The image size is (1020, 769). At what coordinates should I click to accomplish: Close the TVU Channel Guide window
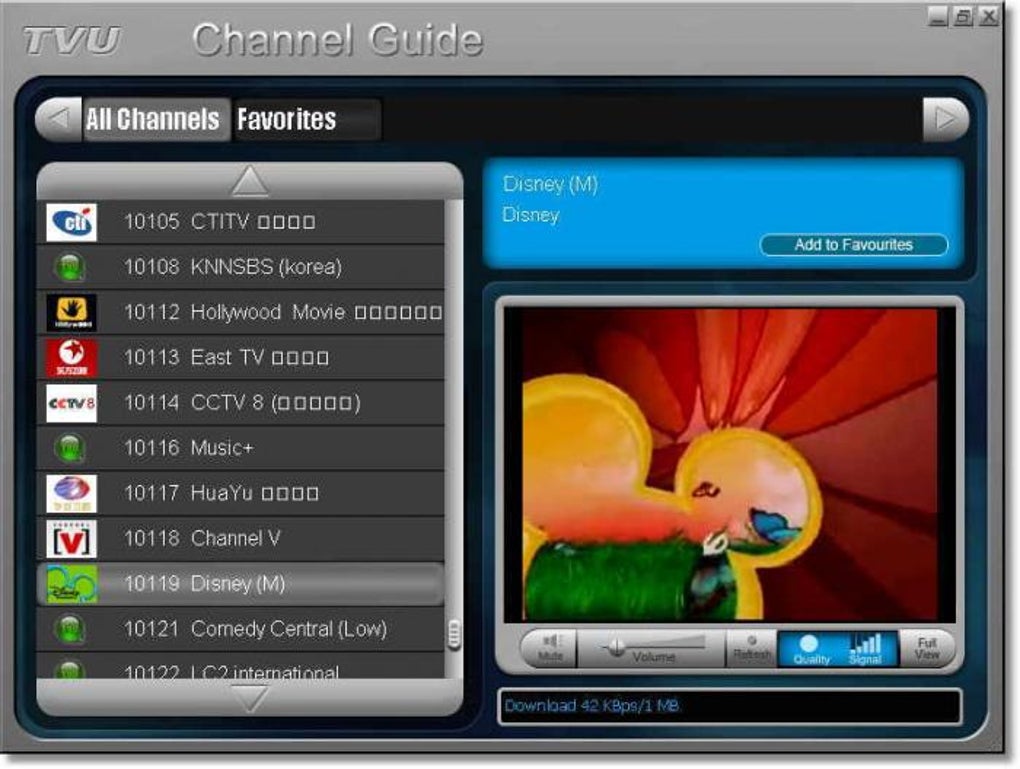(x=988, y=16)
